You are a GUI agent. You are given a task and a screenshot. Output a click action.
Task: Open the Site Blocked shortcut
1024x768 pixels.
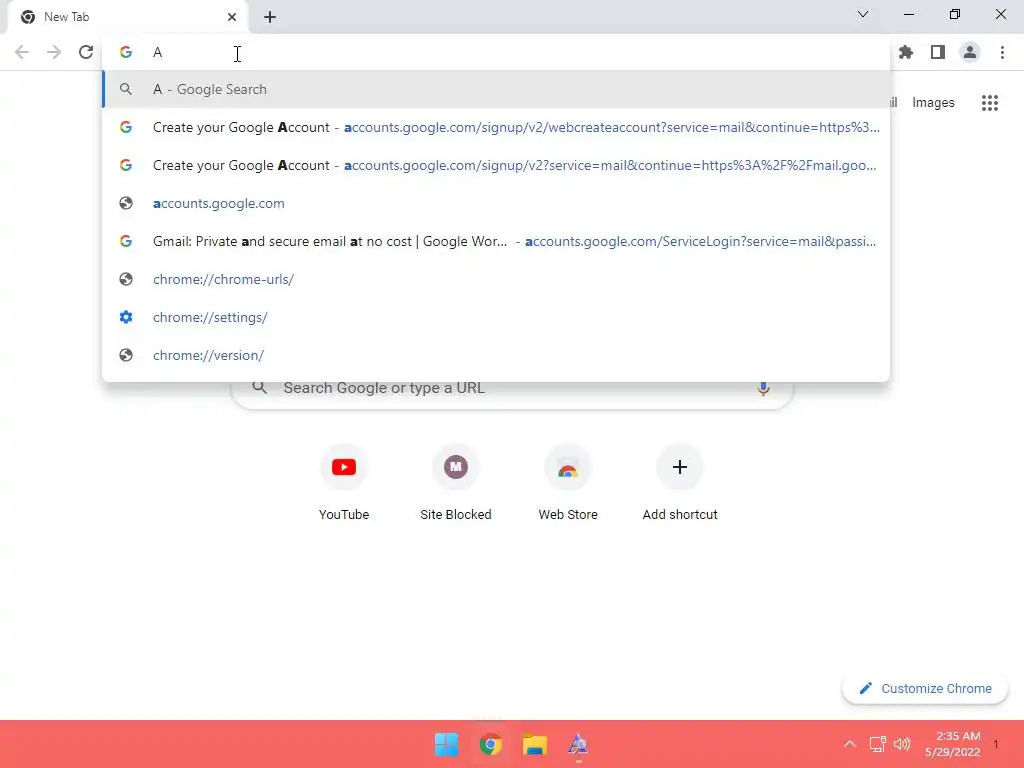(456, 483)
